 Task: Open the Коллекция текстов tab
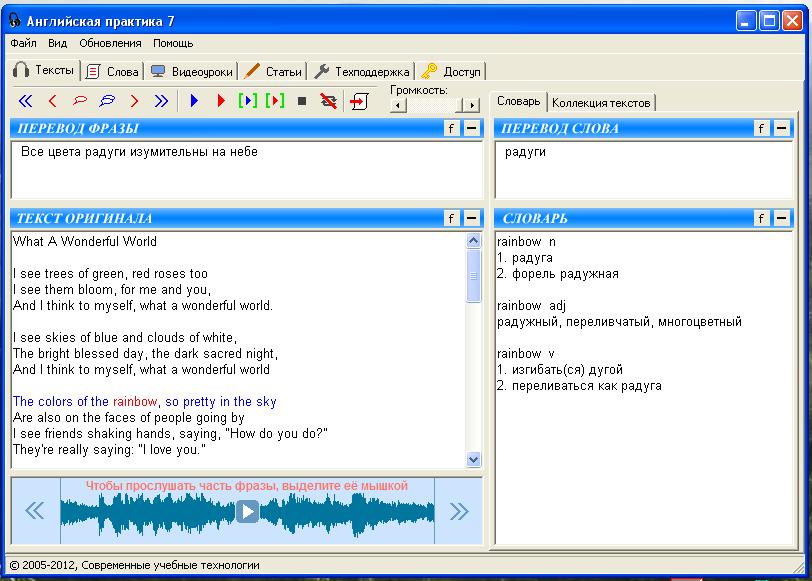pyautogui.click(x=601, y=102)
